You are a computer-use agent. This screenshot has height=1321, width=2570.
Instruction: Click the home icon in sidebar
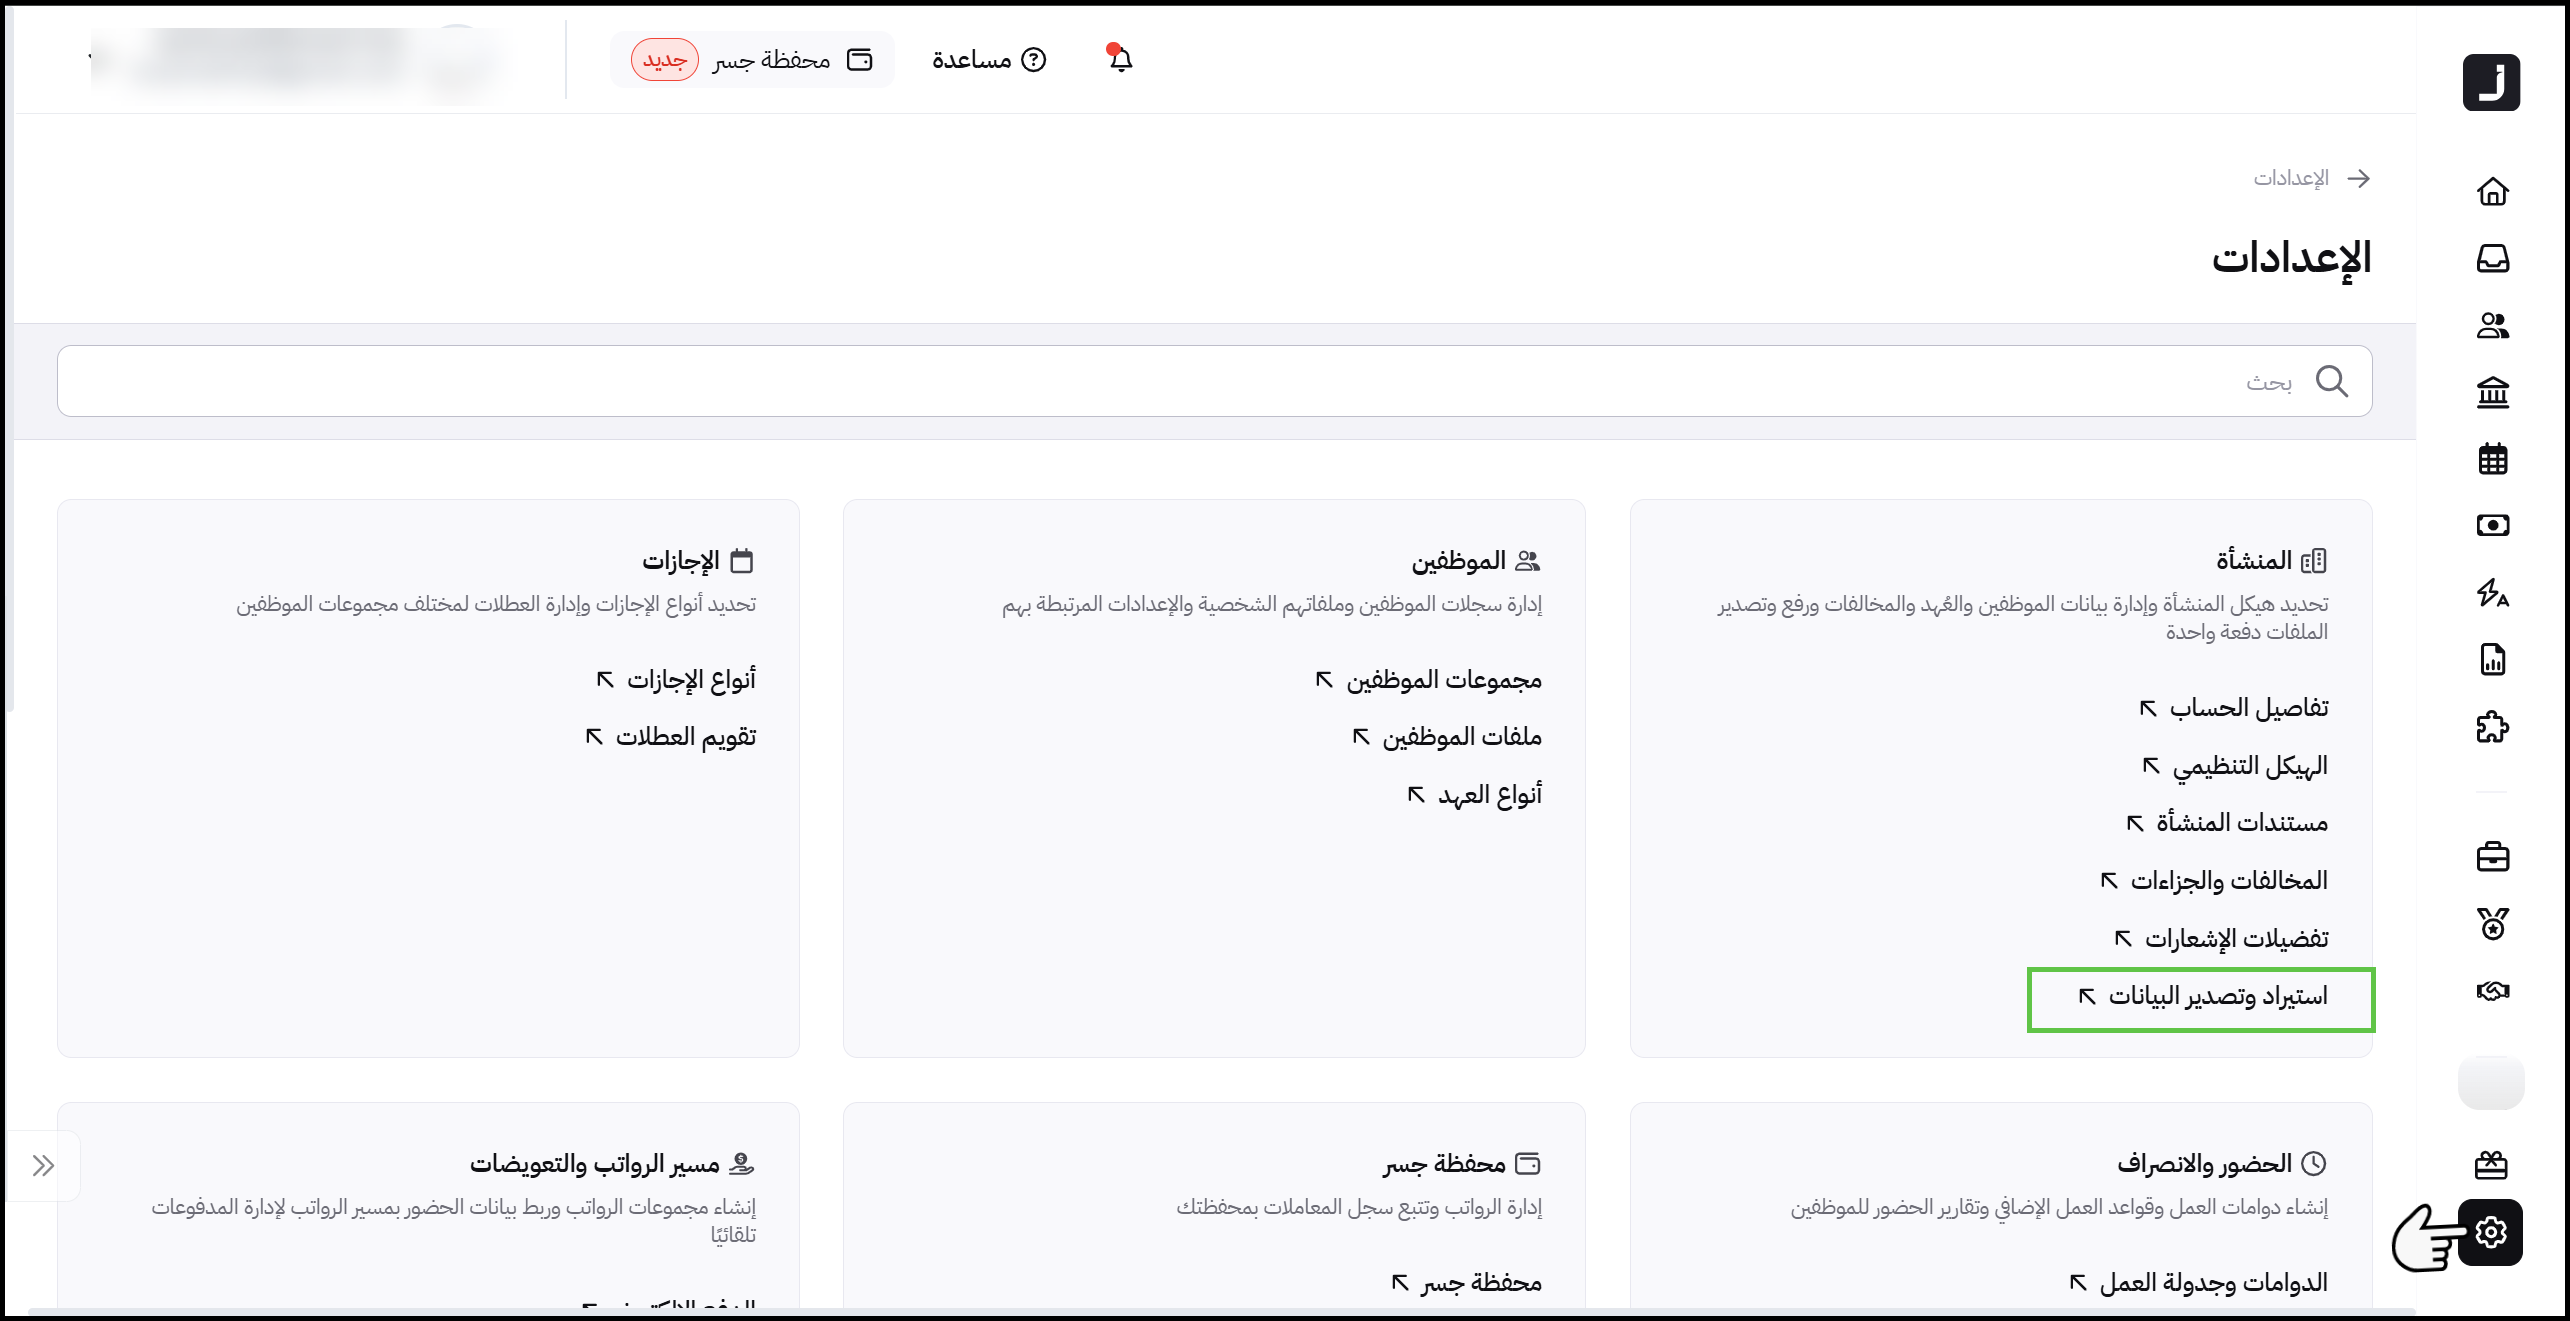pyautogui.click(x=2492, y=191)
